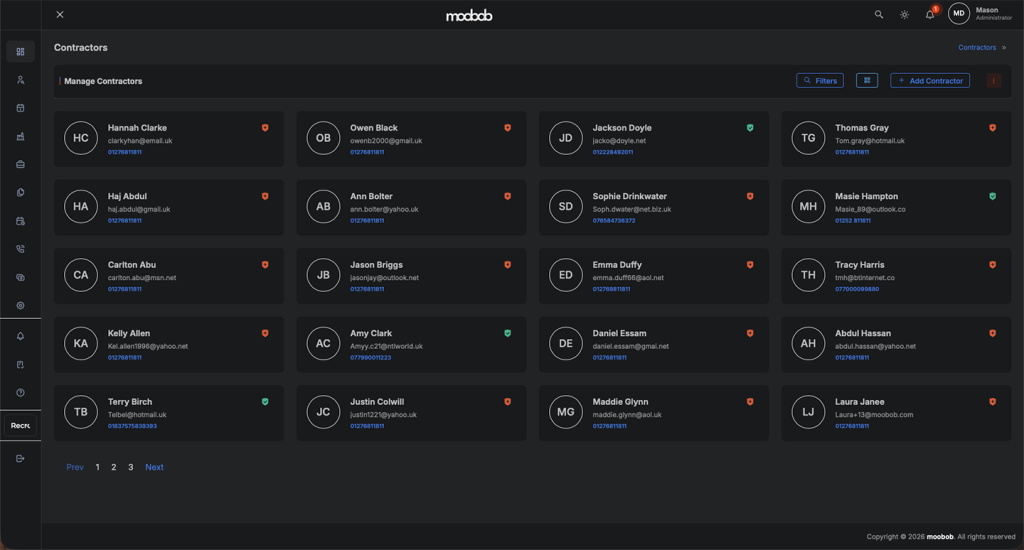Click Jackson Doyle's green shield status badge
The image size is (1024, 550).
coord(750,128)
